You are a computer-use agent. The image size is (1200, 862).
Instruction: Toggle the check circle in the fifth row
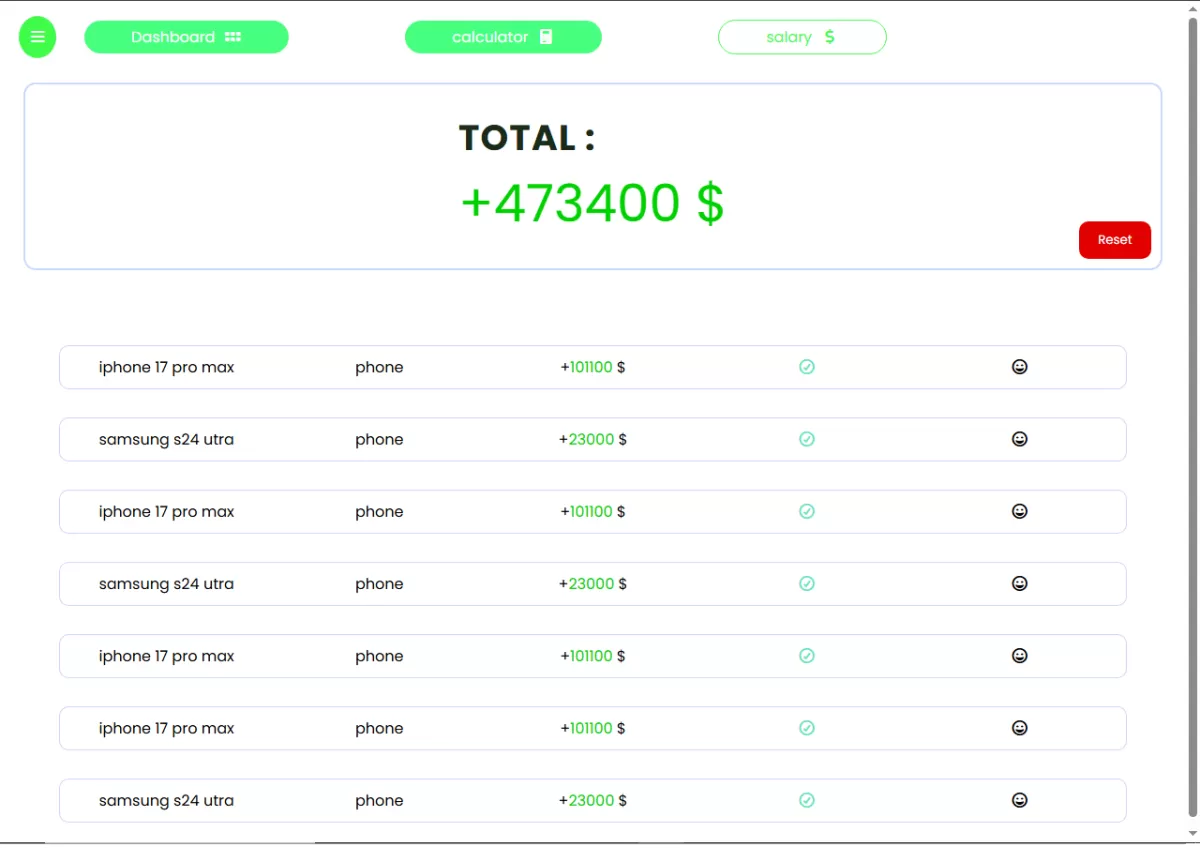pyautogui.click(x=807, y=656)
